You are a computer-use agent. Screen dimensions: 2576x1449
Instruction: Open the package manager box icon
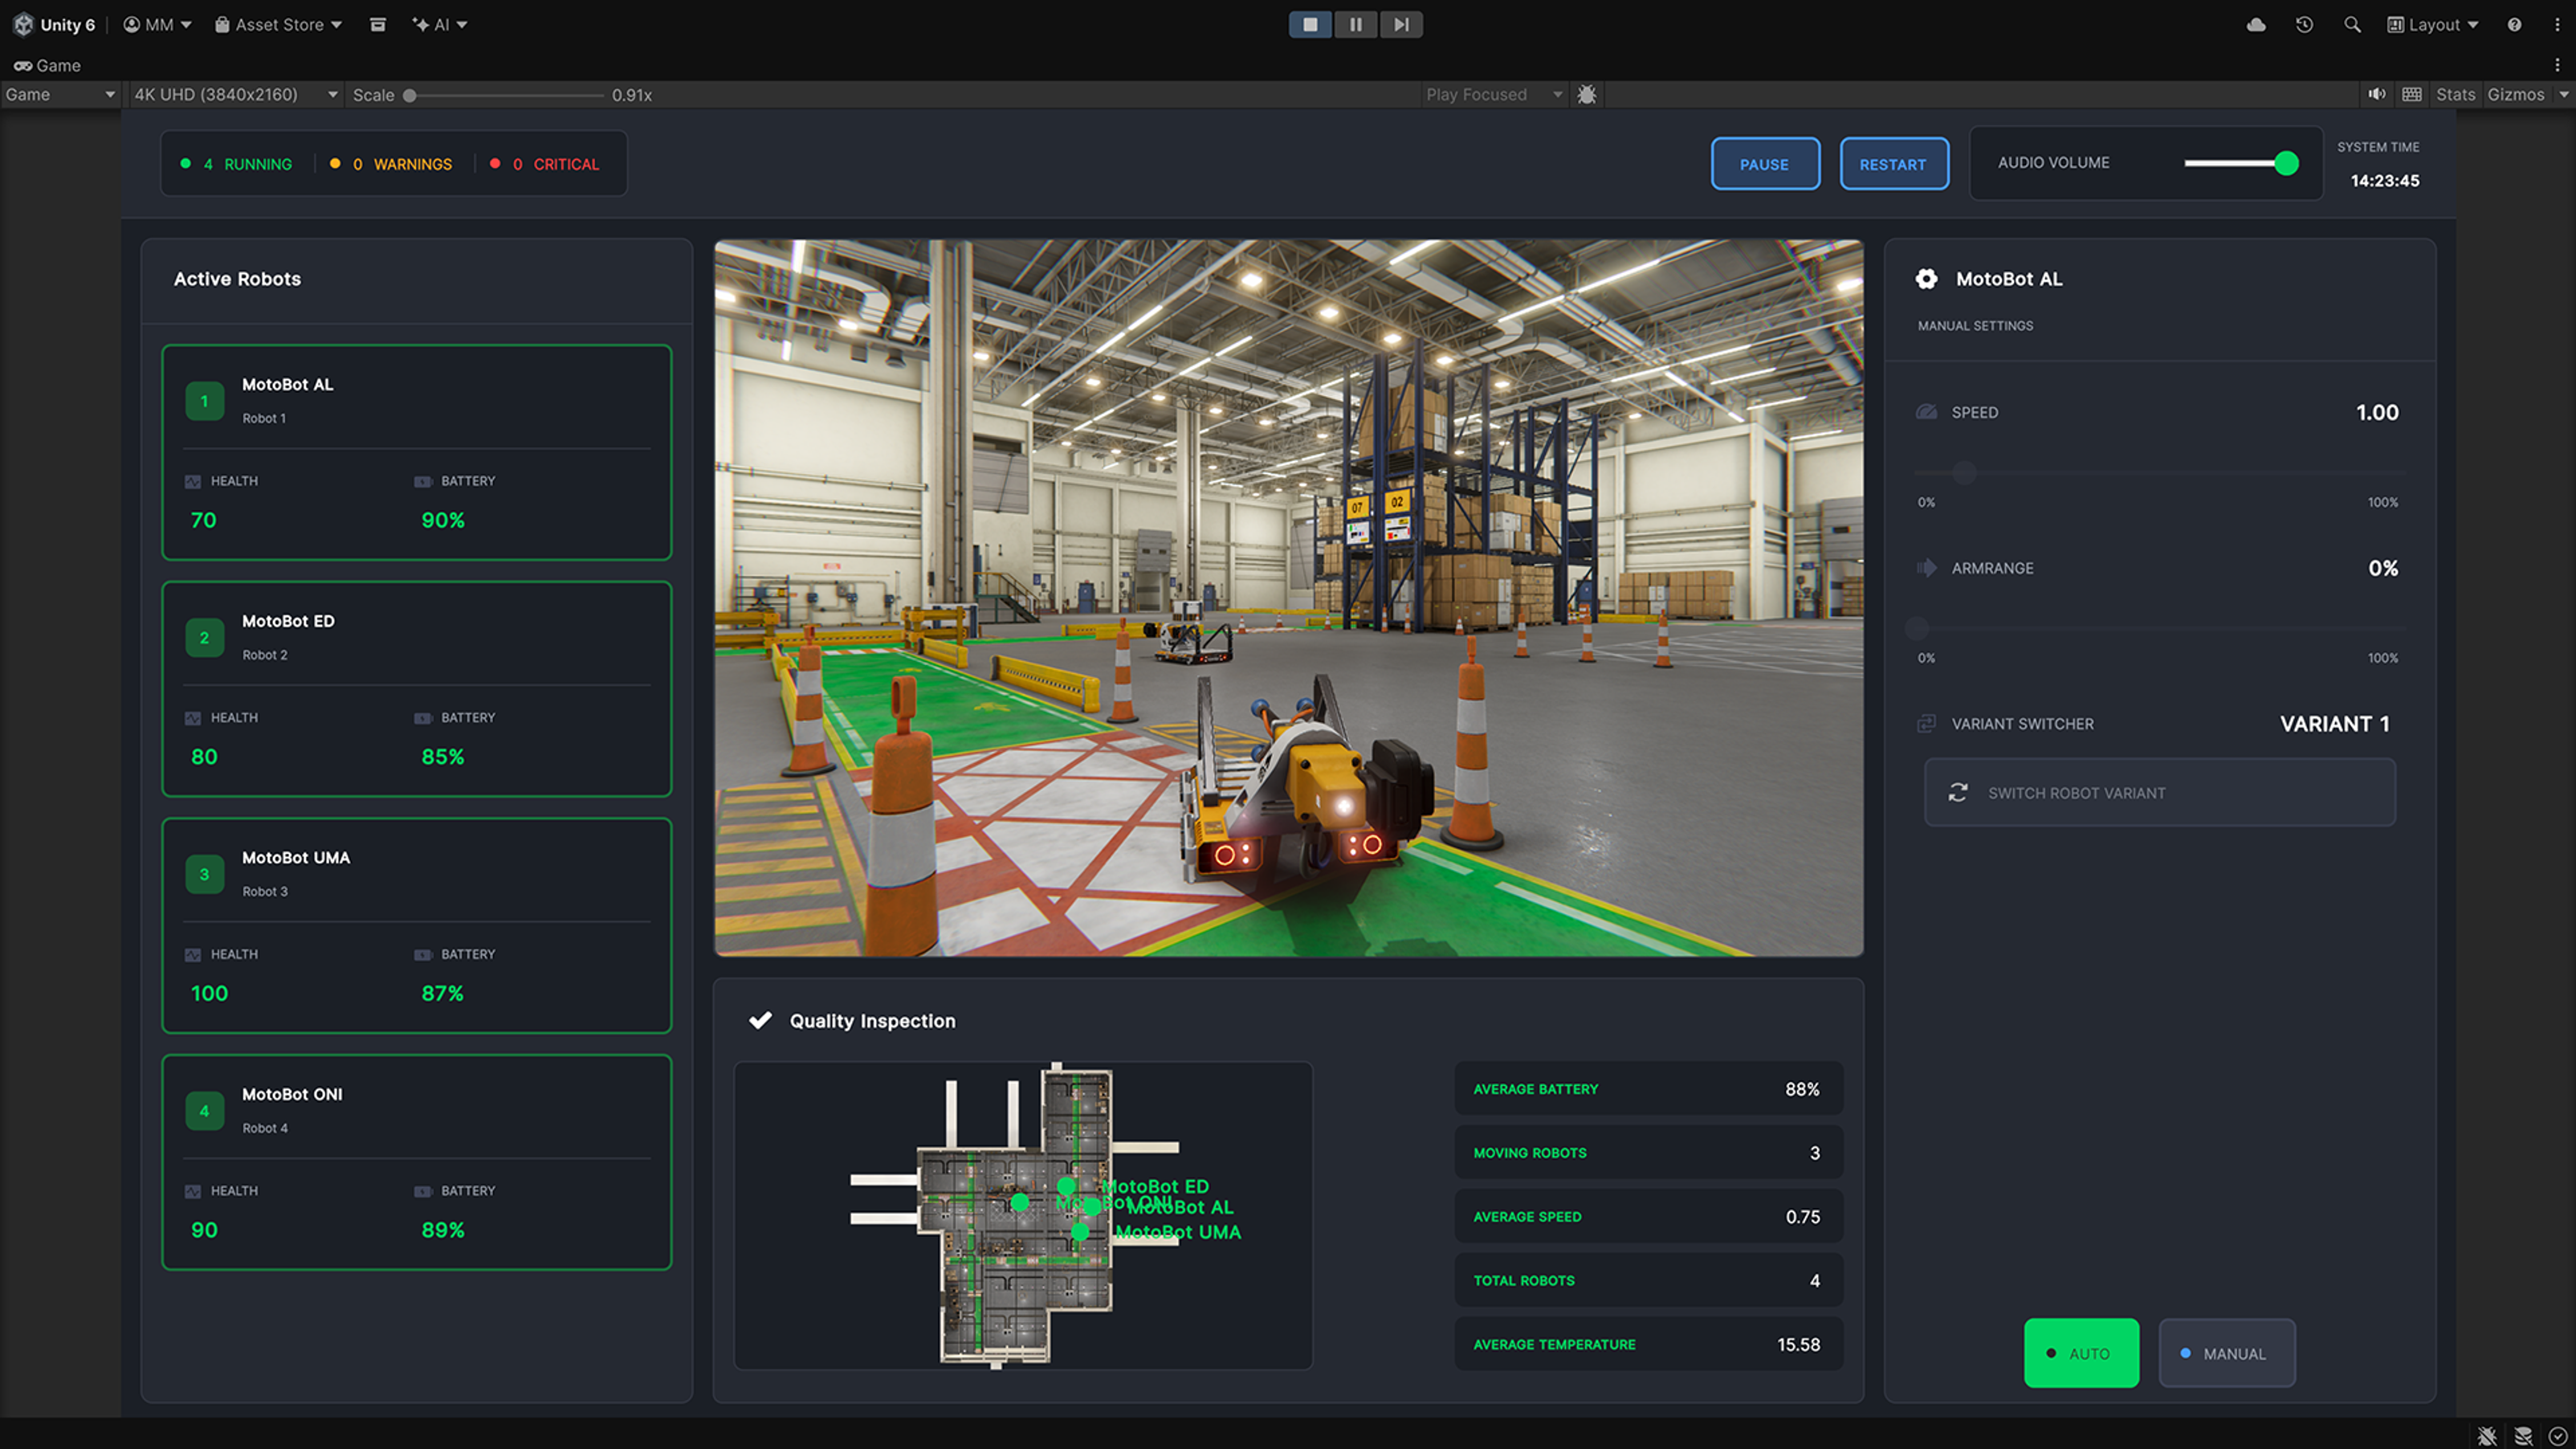tap(377, 24)
